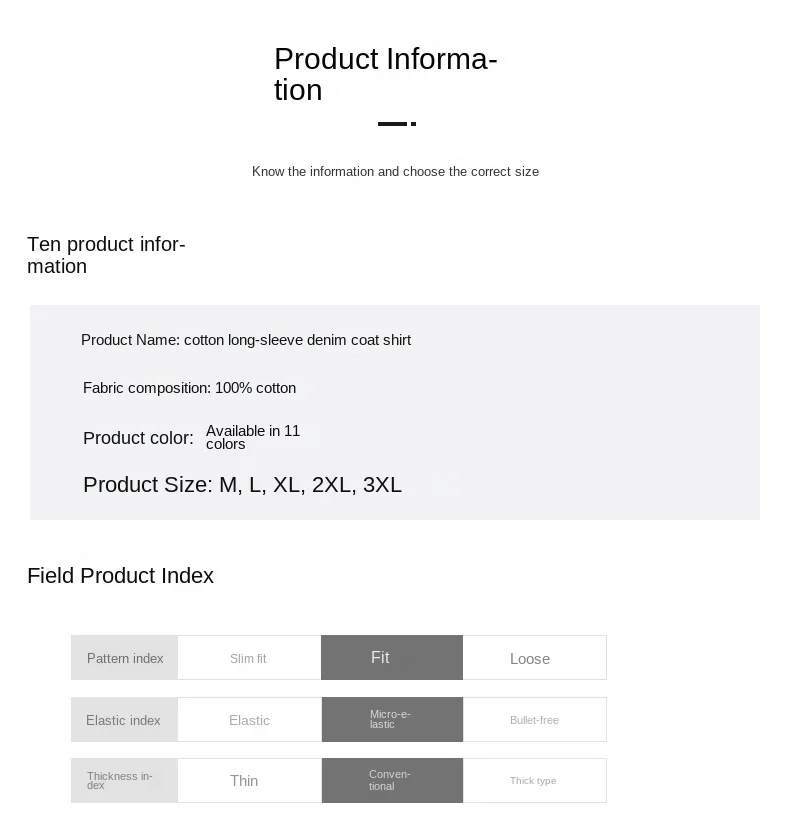The height and width of the screenshot is (838, 790).
Task: Click the Product Size text line
Action: coord(242,485)
